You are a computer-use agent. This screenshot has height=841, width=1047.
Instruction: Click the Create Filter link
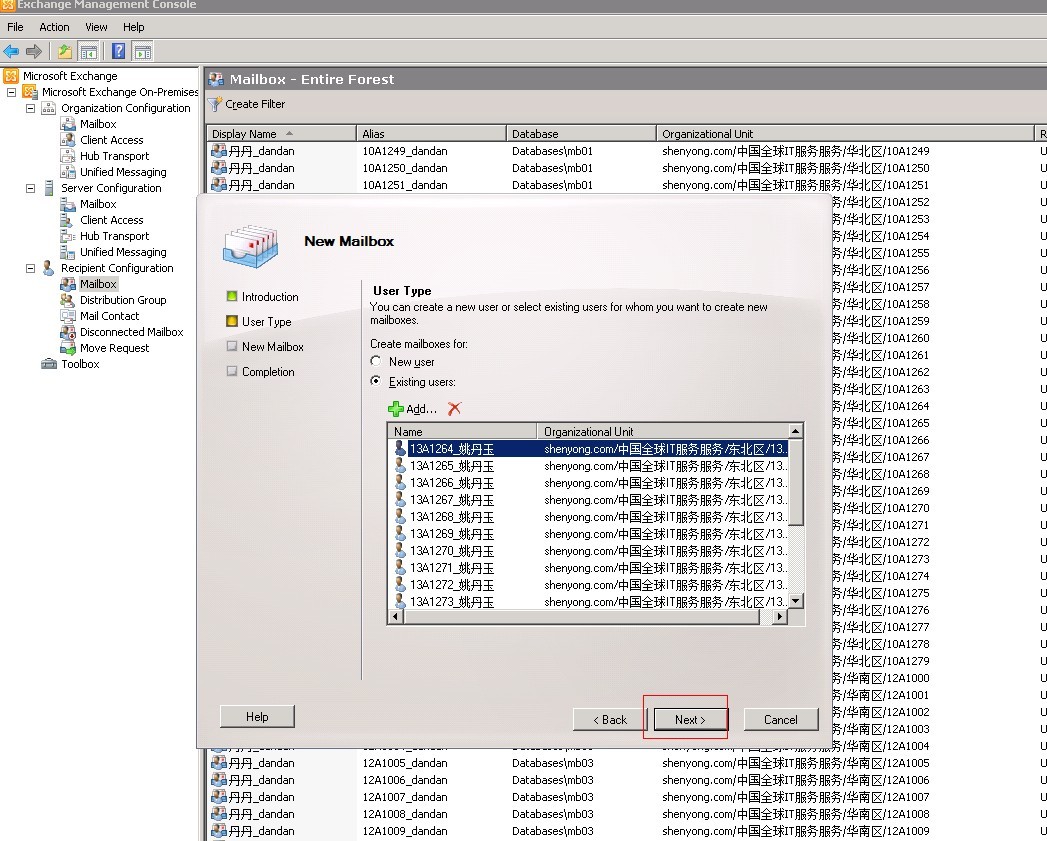pos(255,104)
